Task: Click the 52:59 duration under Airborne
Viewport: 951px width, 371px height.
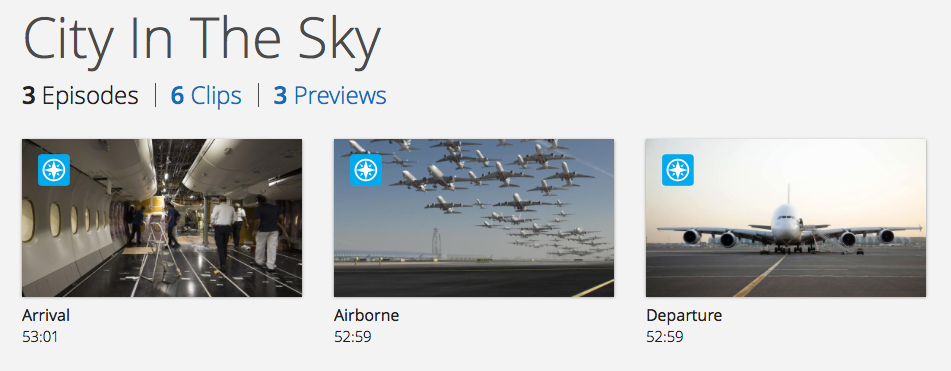Action: 352,336
